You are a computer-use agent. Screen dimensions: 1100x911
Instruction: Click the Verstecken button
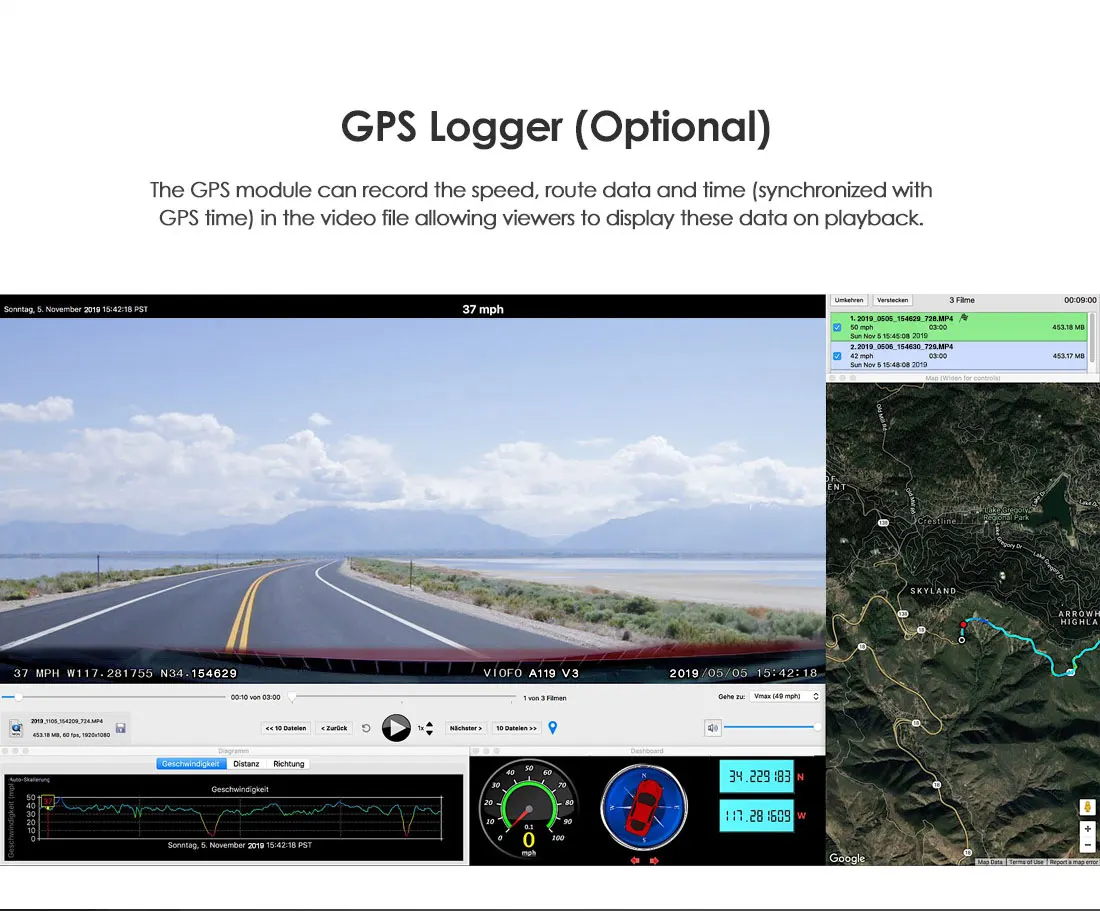pyautogui.click(x=892, y=300)
